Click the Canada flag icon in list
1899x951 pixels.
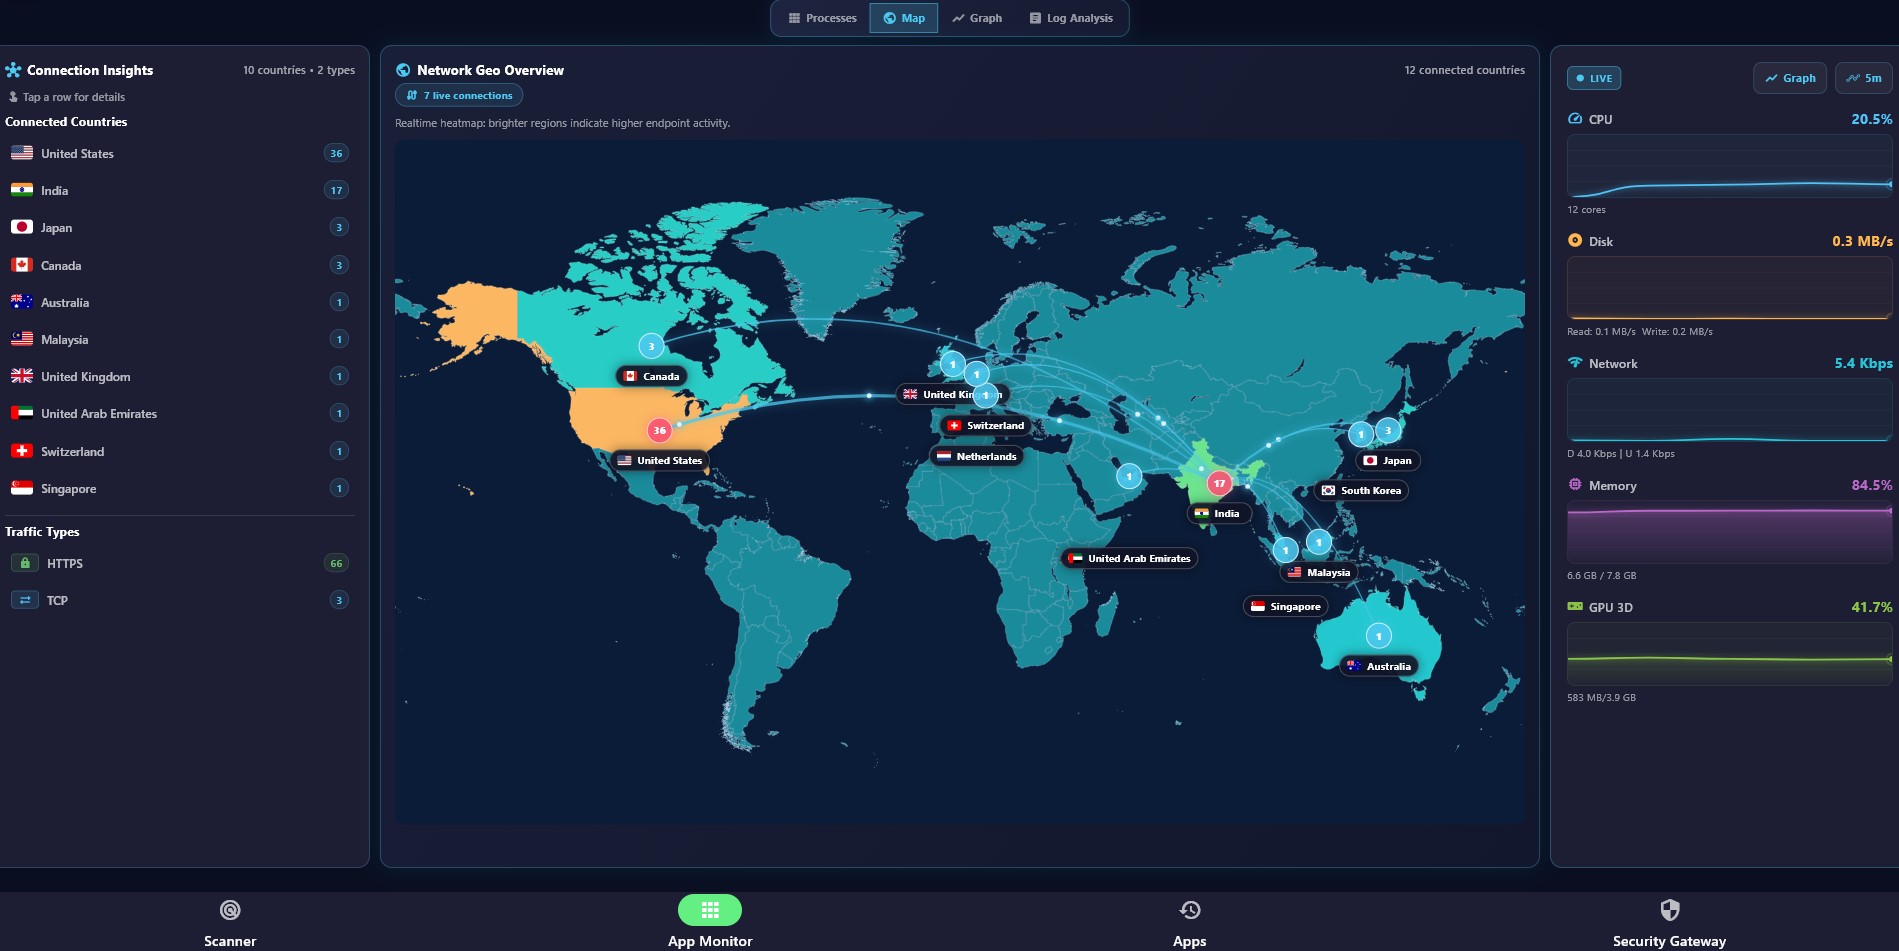click(x=22, y=265)
